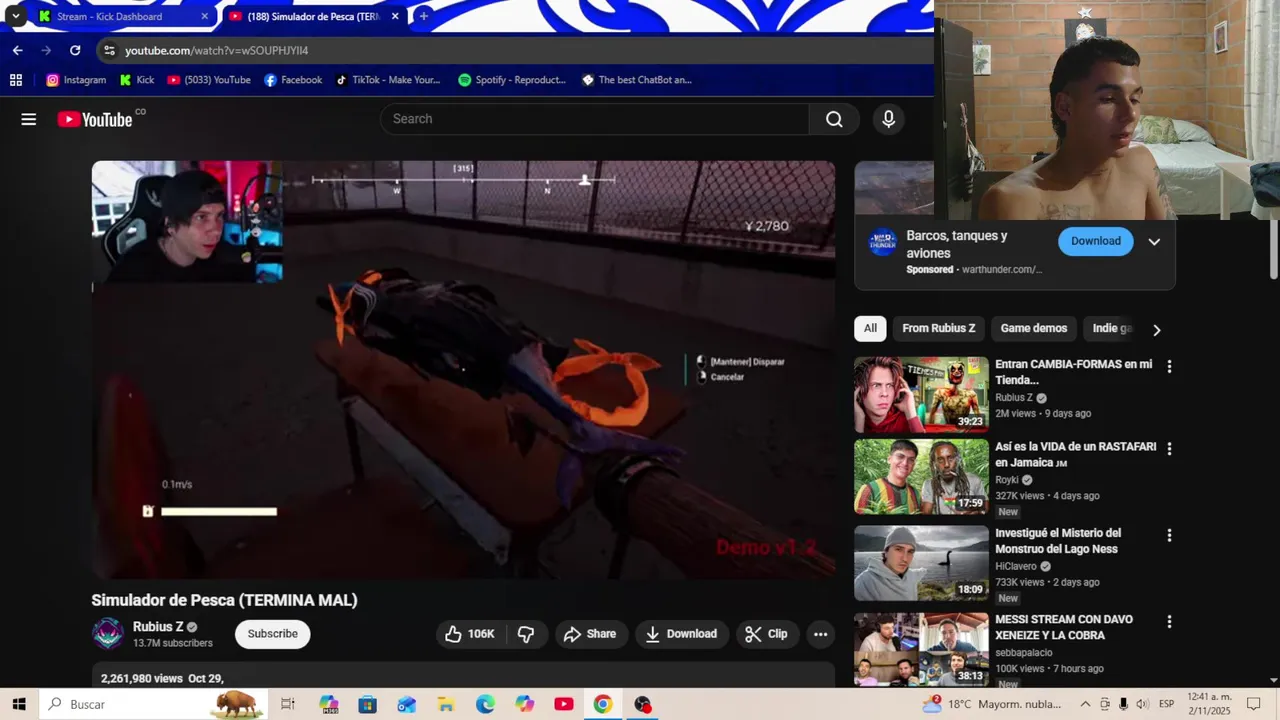Open the tab search dropdown in Chrome
This screenshot has height=720, width=1280.
pyautogui.click(x=16, y=16)
